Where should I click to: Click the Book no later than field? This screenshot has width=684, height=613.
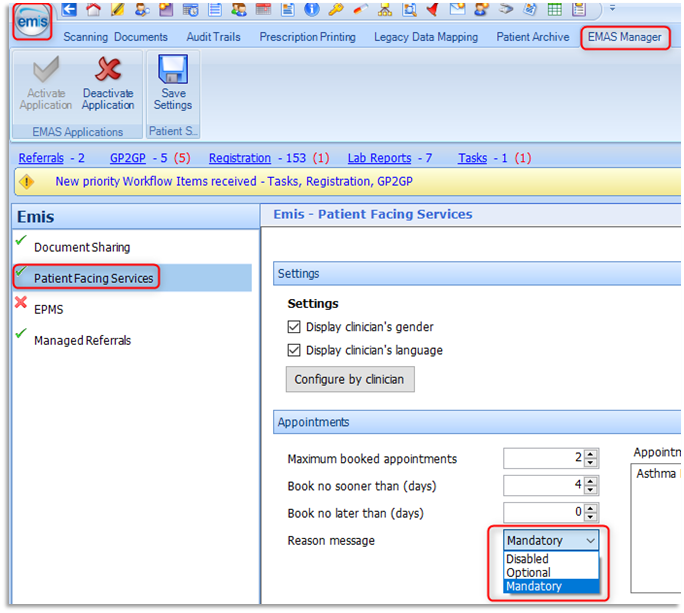(x=544, y=512)
